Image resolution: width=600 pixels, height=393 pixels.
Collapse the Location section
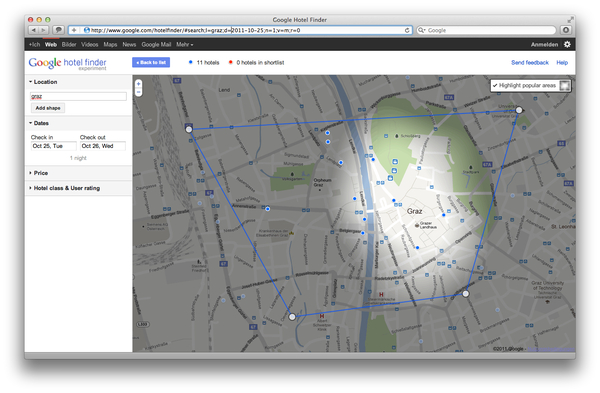point(43,82)
